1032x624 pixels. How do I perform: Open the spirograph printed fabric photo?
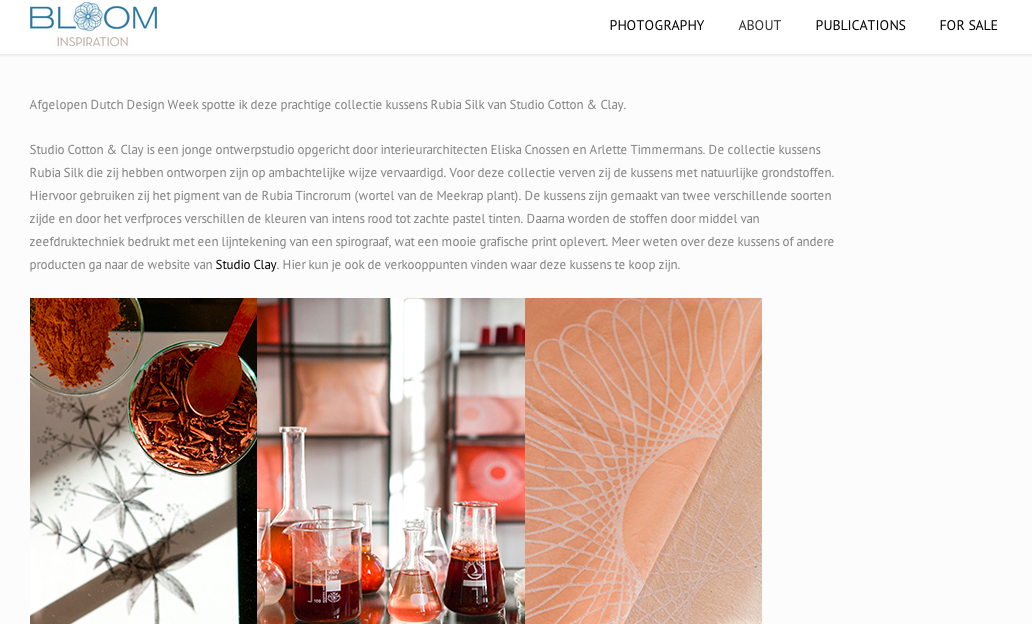click(643, 461)
